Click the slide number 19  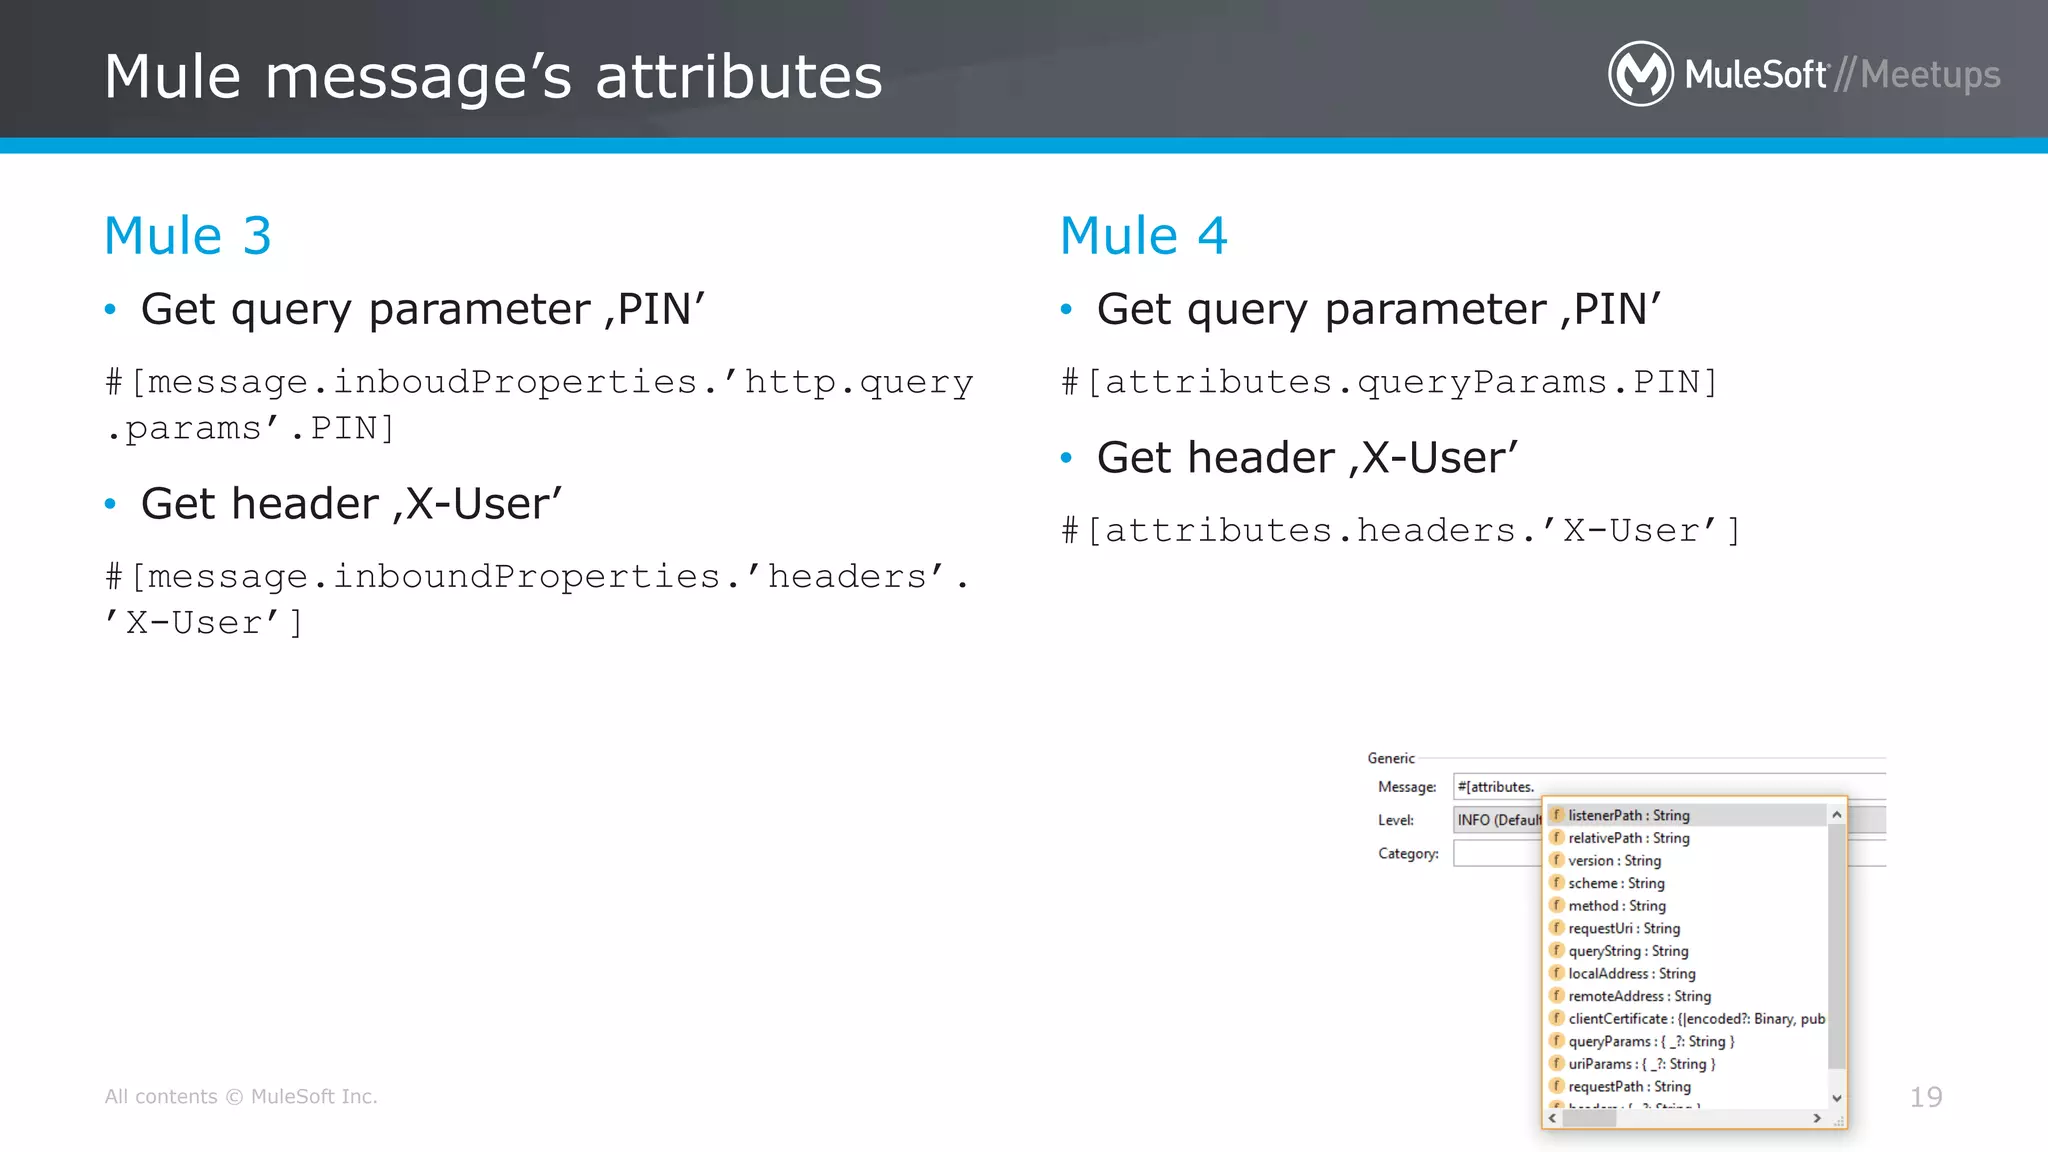pos(1926,1097)
